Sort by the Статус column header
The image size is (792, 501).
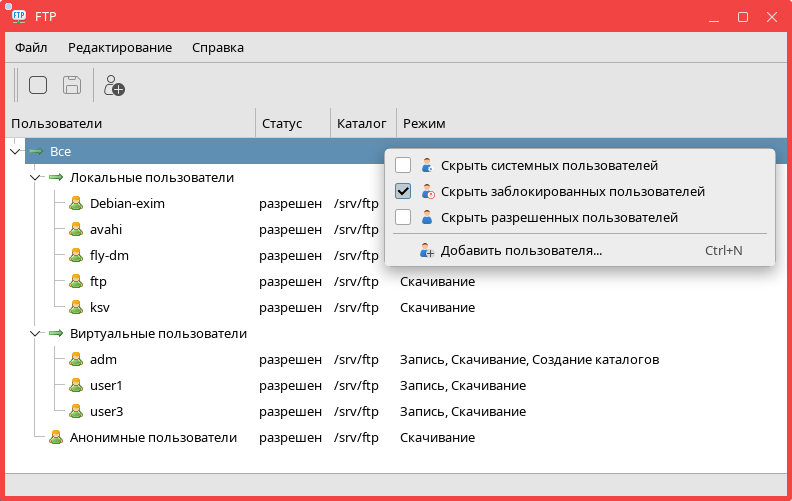[x=282, y=123]
